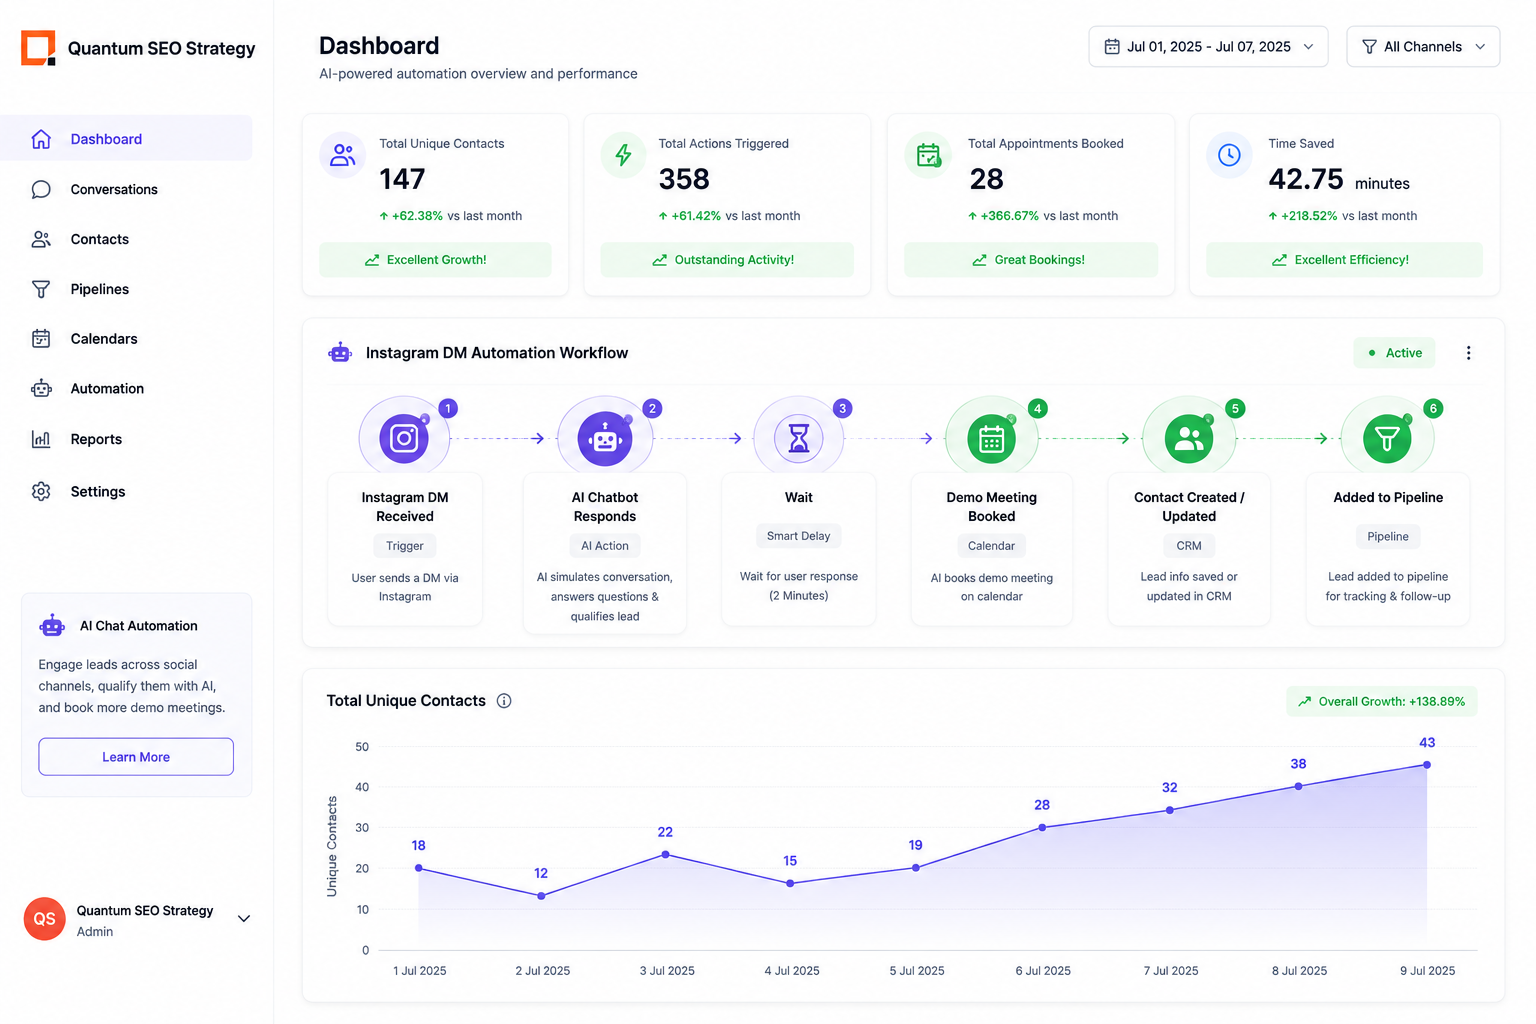This screenshot has width=1536, height=1024.
Task: Click the info icon beside Total Unique Contacts
Action: (x=504, y=701)
